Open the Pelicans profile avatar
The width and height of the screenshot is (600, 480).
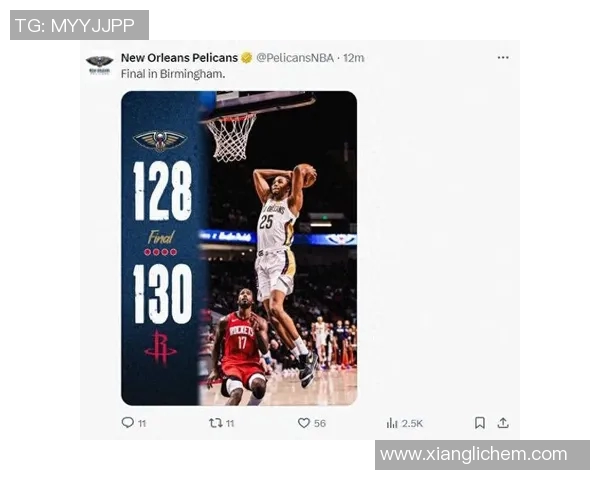click(99, 64)
